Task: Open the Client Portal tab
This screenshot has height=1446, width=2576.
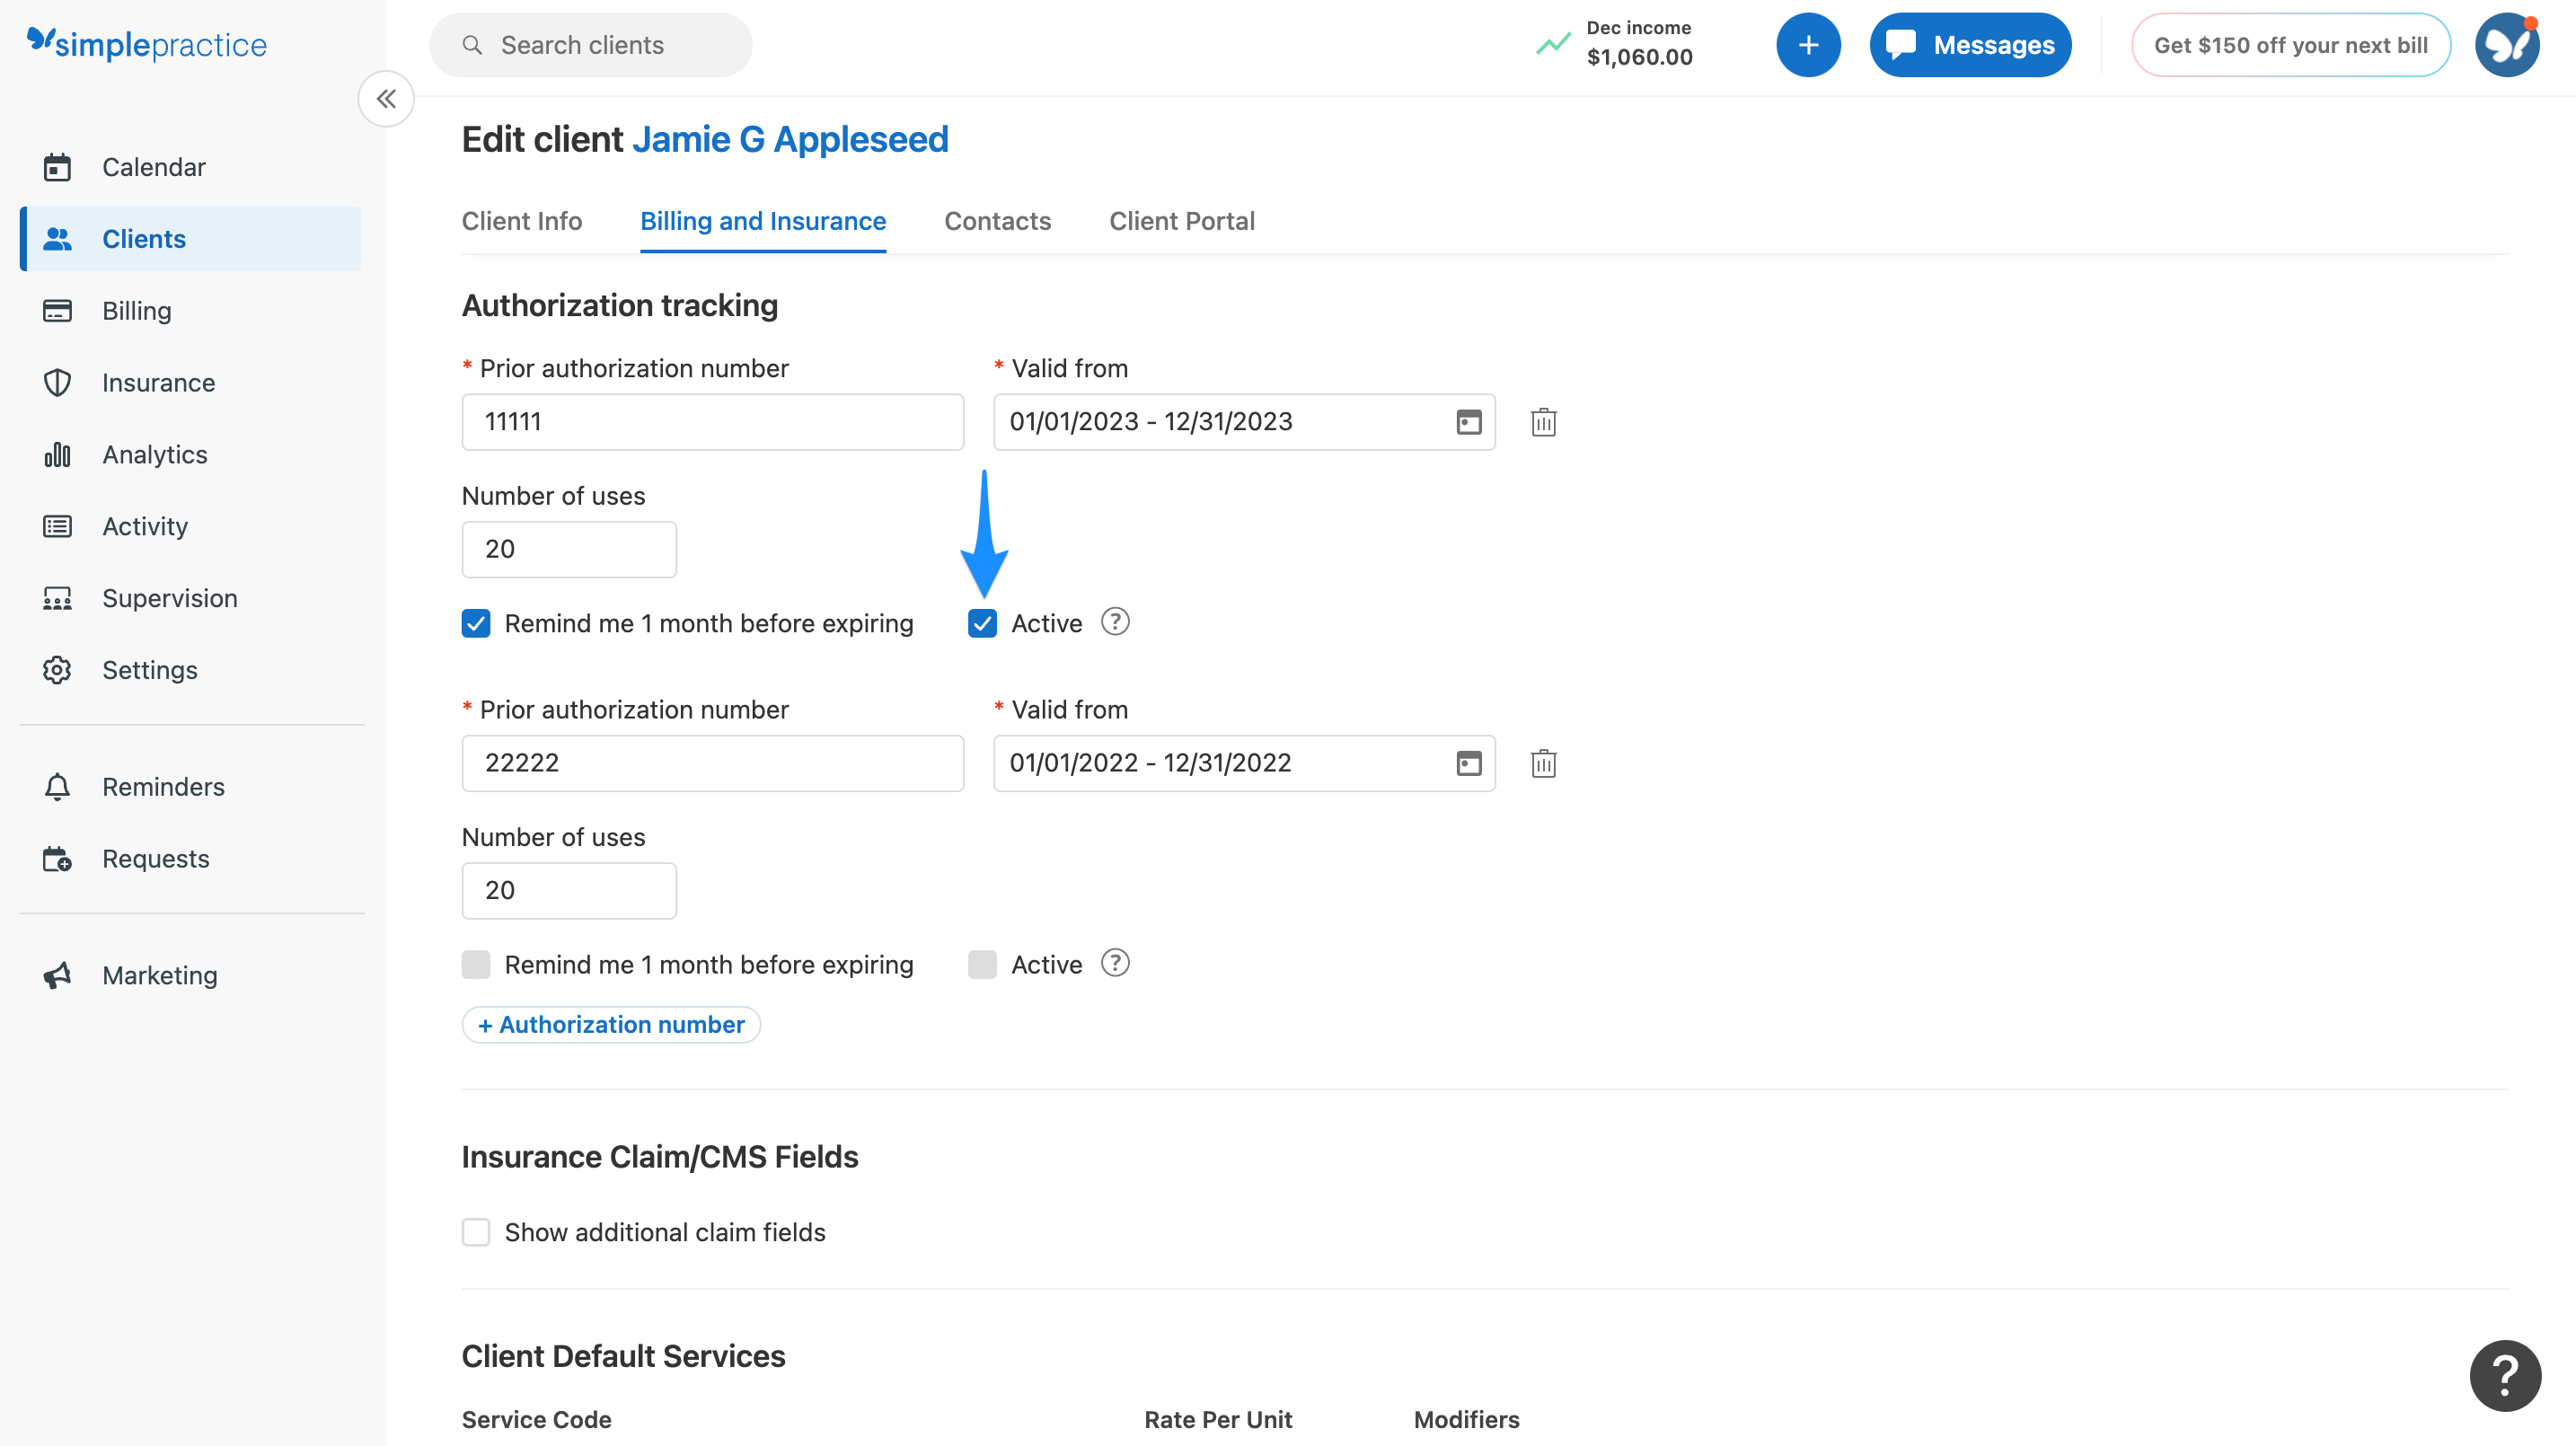Action: tap(1182, 221)
